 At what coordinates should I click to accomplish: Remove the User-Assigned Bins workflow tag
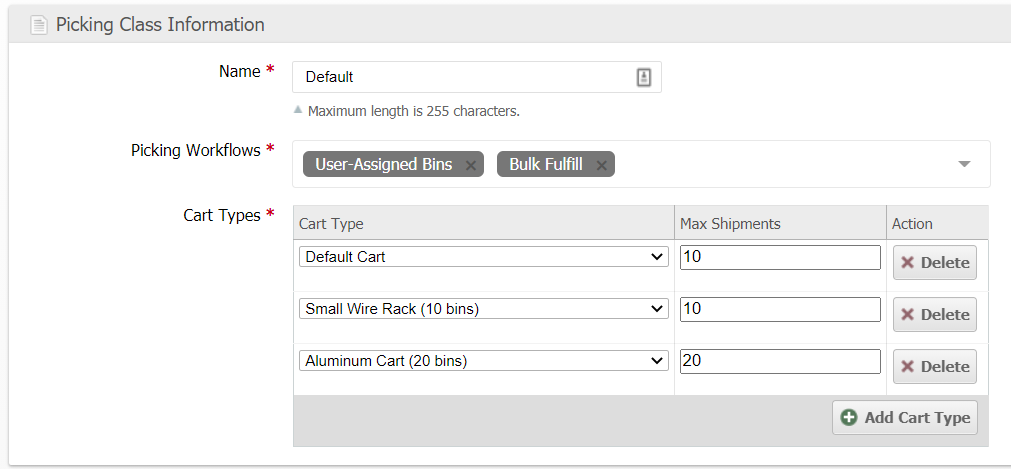(x=470, y=165)
